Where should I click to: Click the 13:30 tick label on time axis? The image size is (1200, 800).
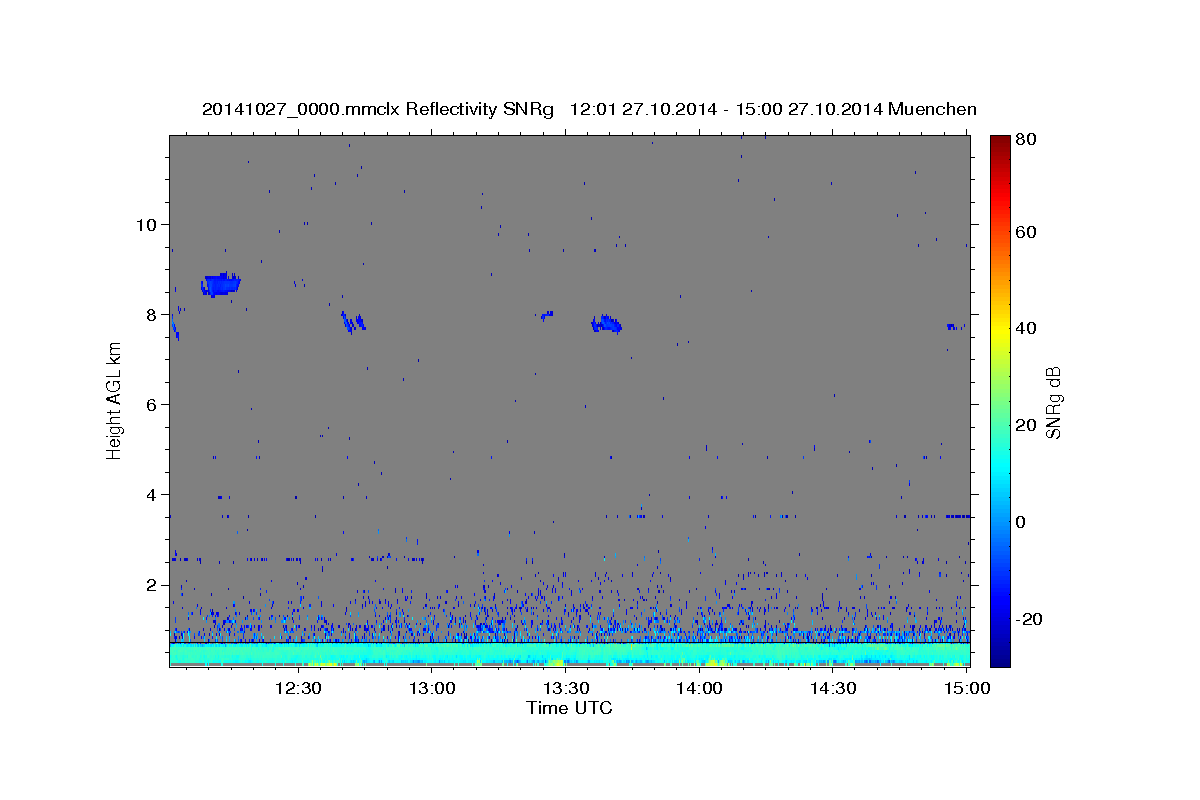[x=566, y=688]
